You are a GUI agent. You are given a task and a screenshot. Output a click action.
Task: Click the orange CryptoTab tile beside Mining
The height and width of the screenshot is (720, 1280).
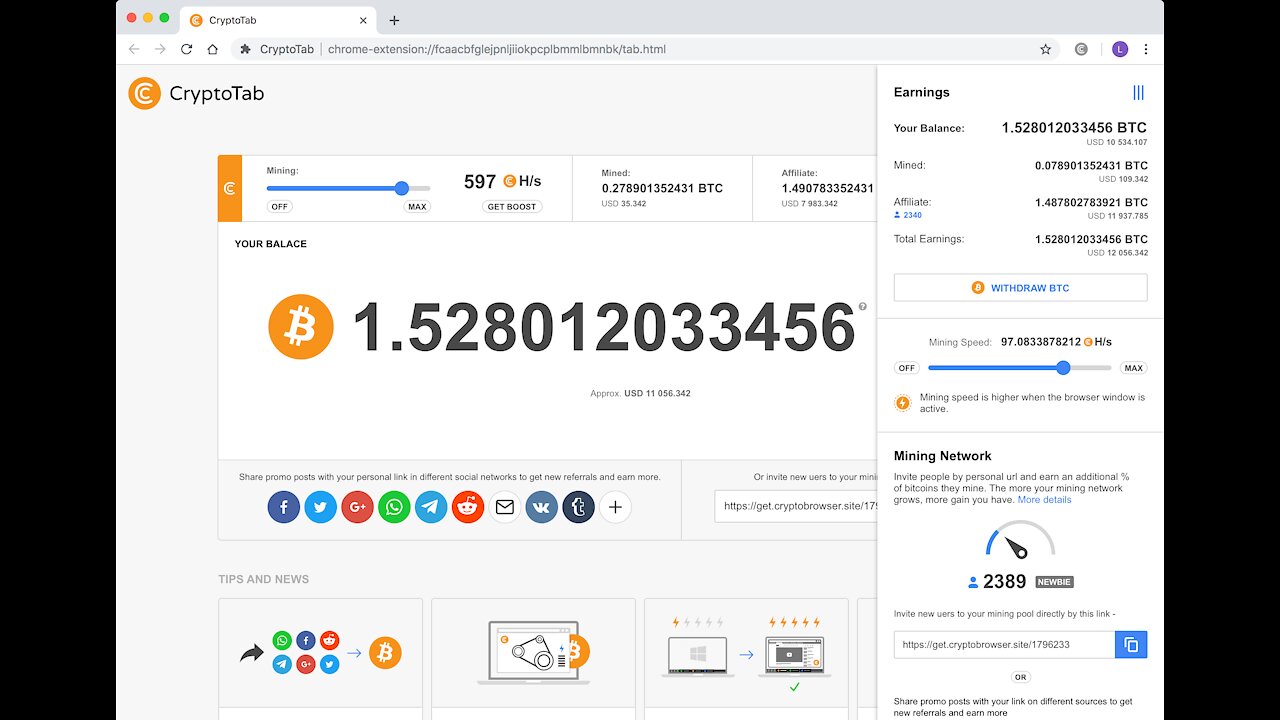230,188
